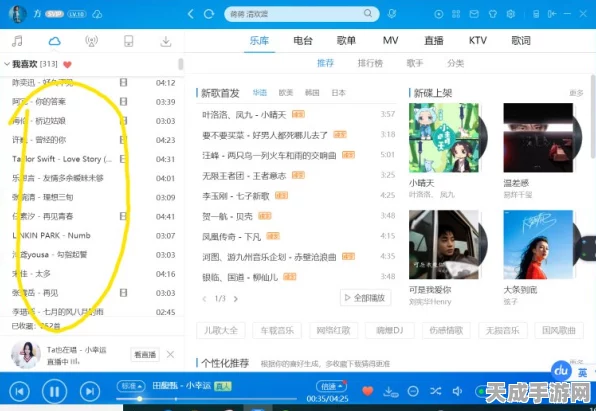Open the local music tab icon
This screenshot has width=596, height=411.
[x=17, y=41]
